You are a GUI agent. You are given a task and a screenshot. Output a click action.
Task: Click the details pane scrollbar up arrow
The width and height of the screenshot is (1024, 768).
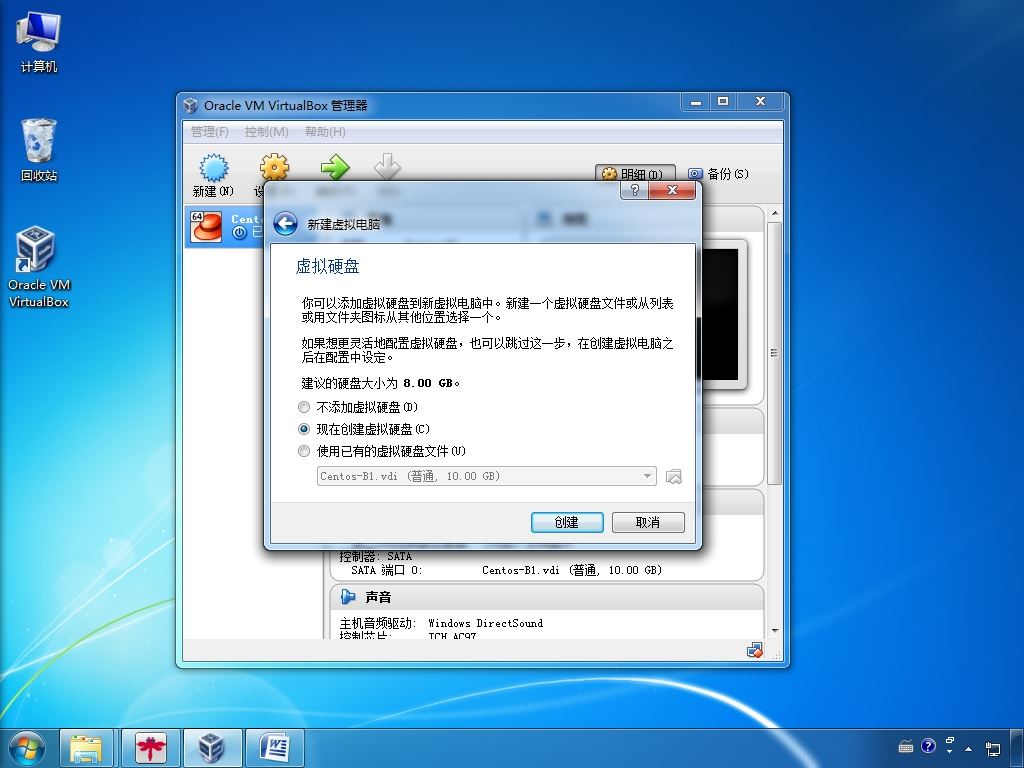tap(775, 214)
